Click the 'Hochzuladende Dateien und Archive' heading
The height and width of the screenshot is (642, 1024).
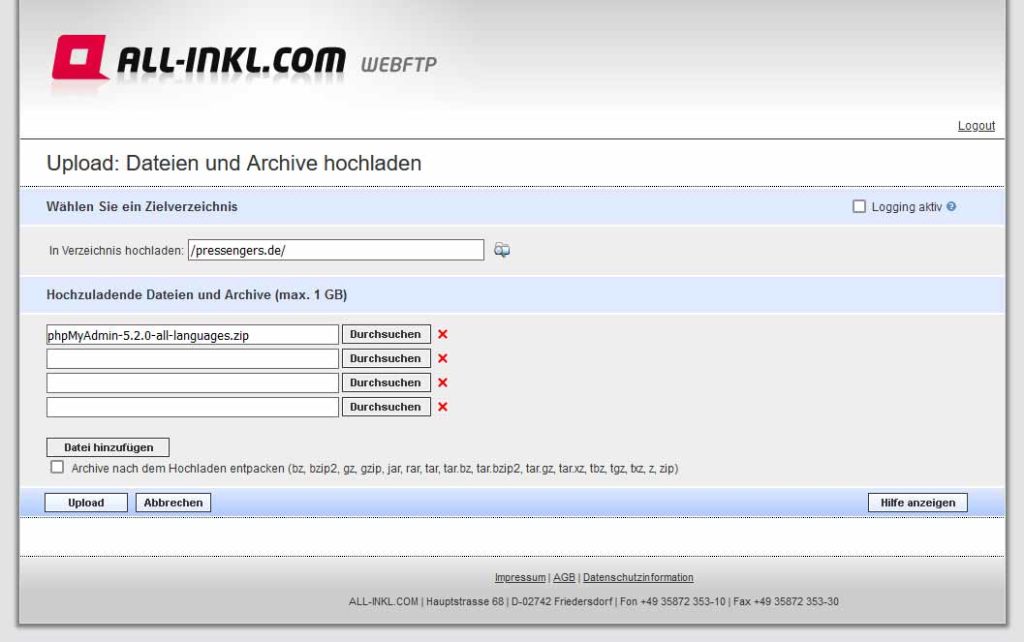click(197, 295)
